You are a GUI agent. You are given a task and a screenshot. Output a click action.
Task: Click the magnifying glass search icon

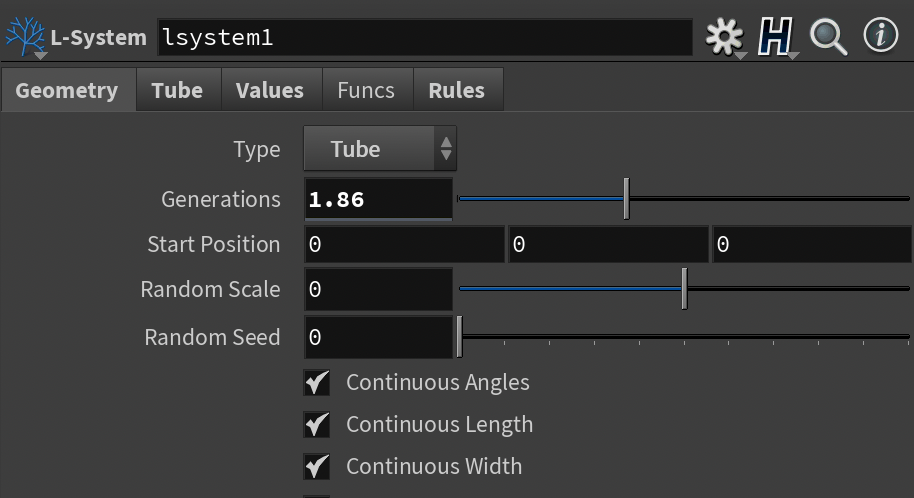coord(828,37)
